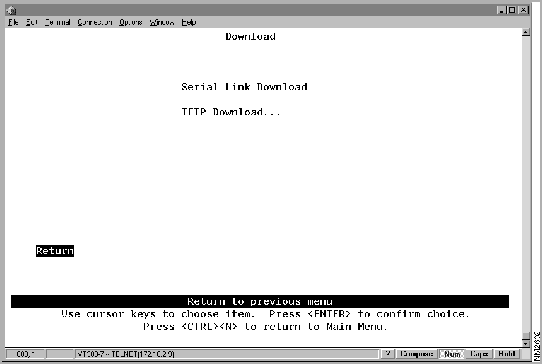Click the highlighted Return item
Screen dimensions: 542x364
click(x=55, y=251)
